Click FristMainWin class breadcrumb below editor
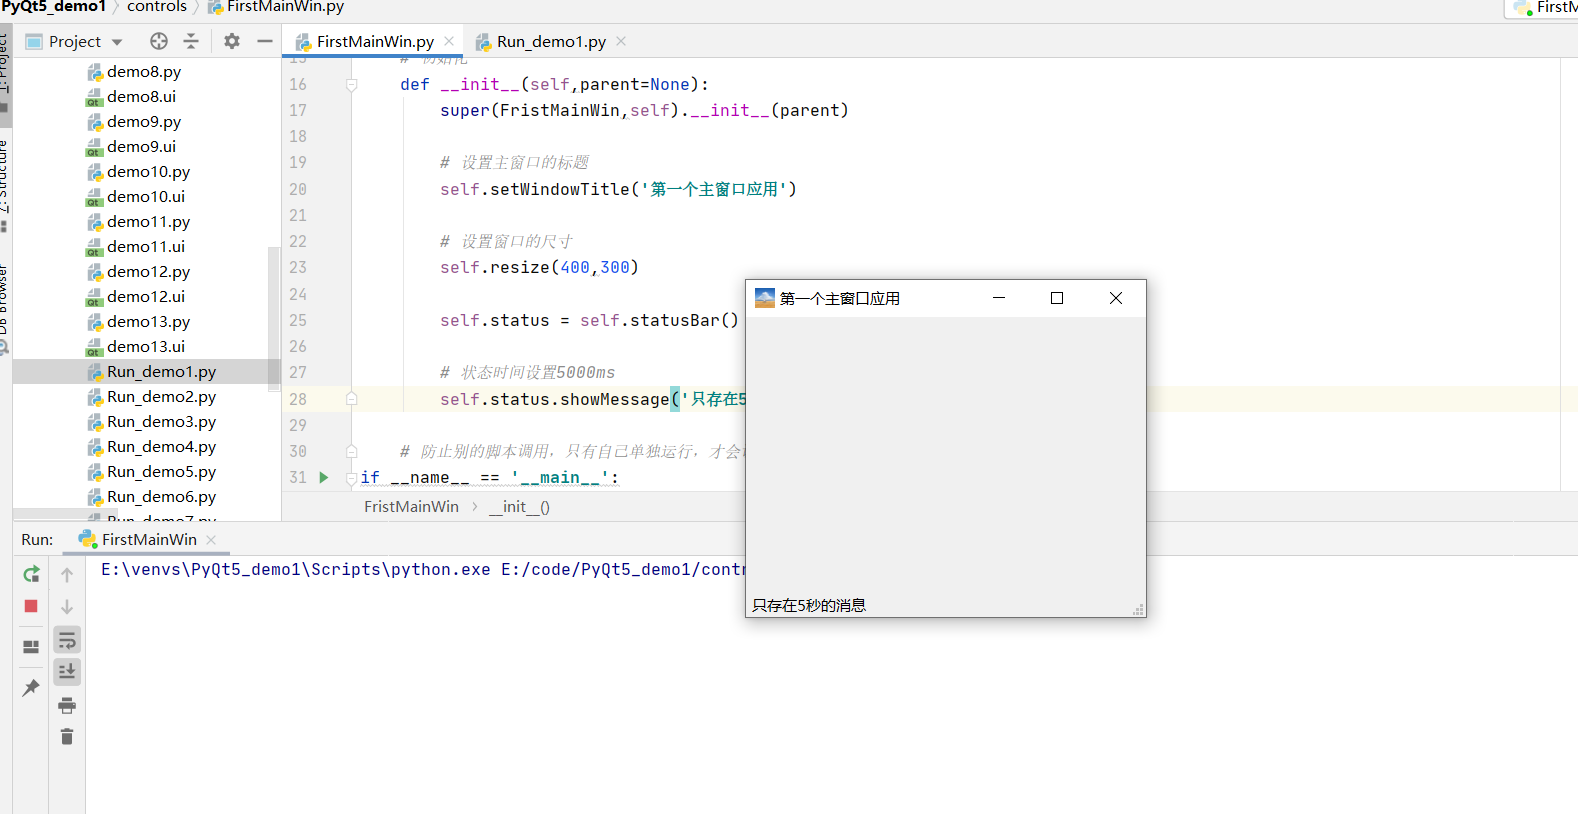The height and width of the screenshot is (814, 1578). tap(411, 507)
